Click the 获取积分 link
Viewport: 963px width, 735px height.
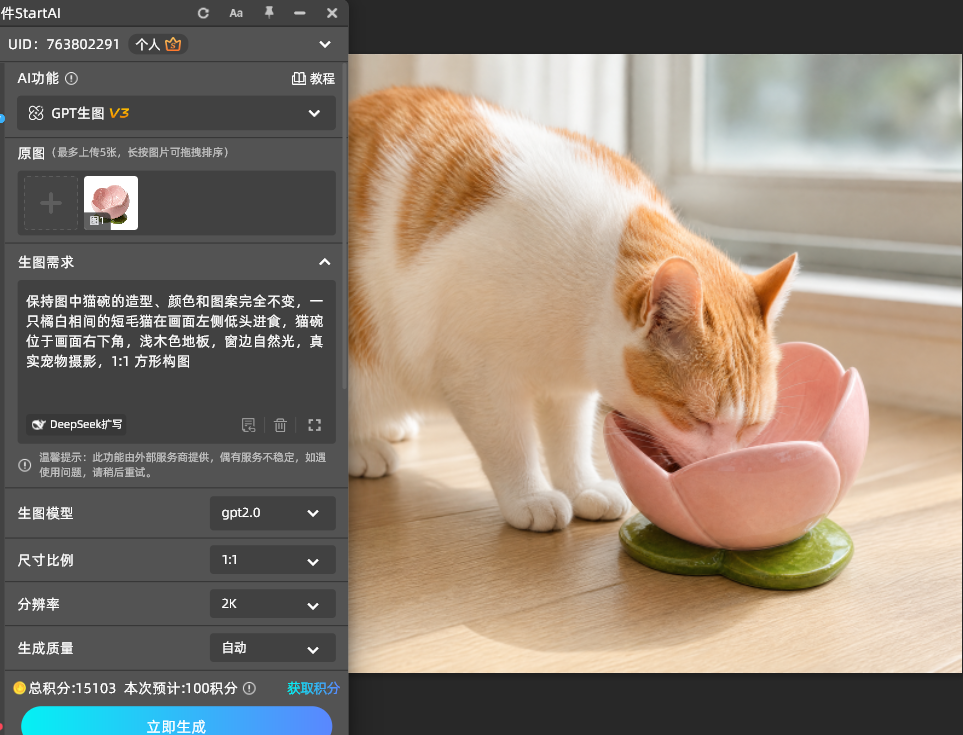(313, 688)
